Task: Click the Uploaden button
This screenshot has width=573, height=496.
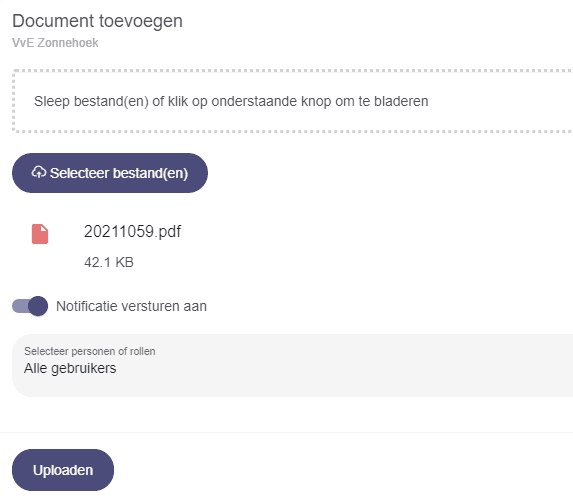Action: coord(63,470)
